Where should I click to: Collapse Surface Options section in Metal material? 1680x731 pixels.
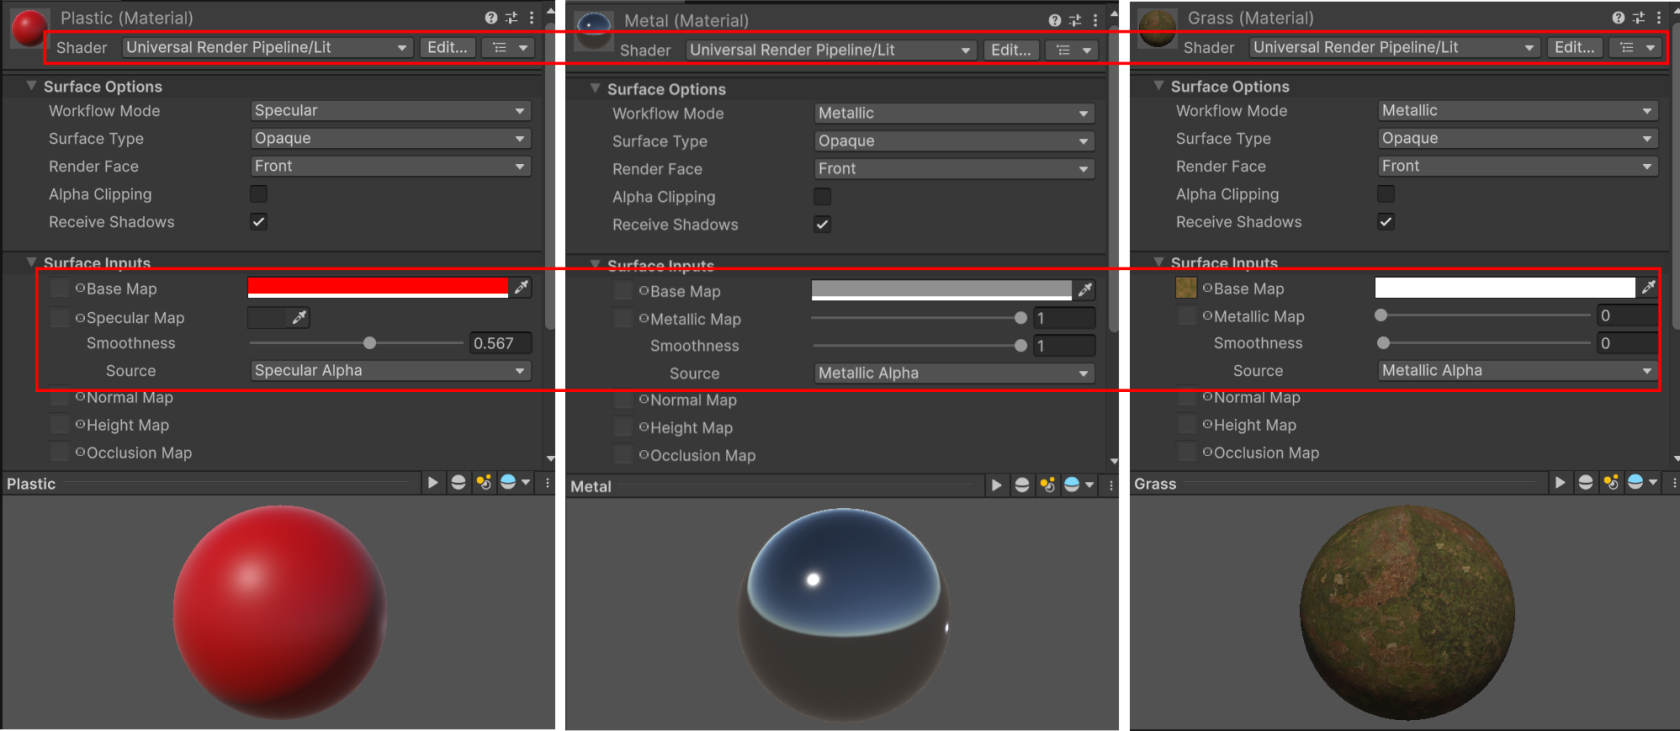(596, 89)
